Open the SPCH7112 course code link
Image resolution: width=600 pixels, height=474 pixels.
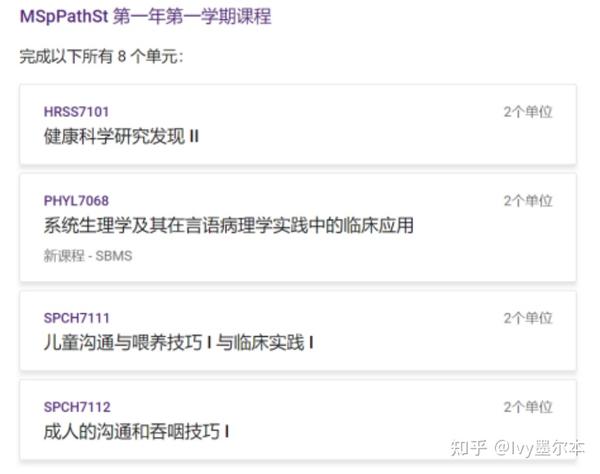(77, 407)
